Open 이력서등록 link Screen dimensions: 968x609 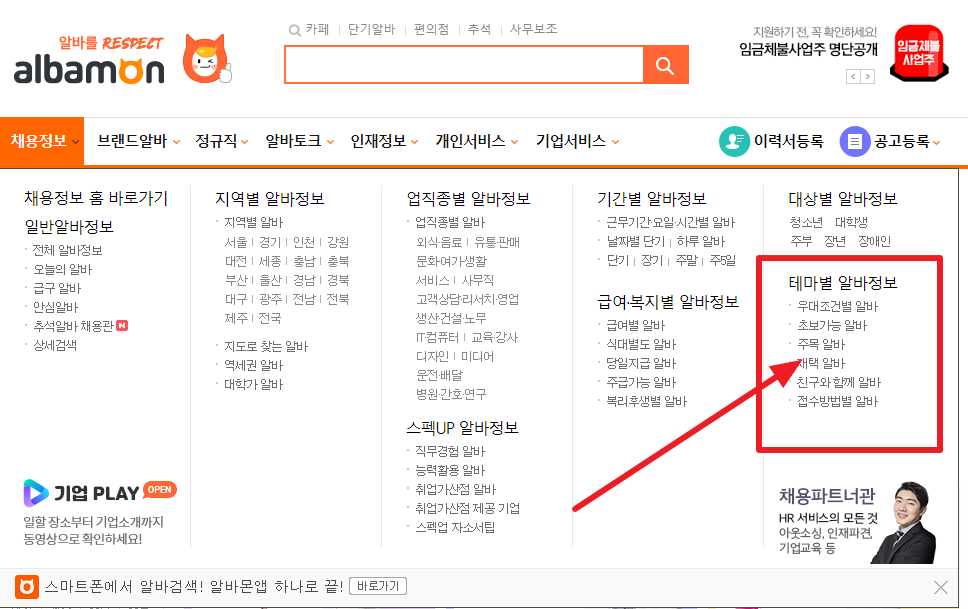788,141
